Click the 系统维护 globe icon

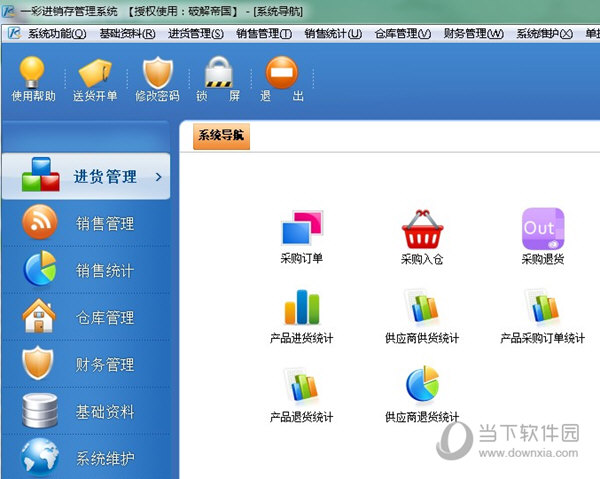[x=40, y=457]
